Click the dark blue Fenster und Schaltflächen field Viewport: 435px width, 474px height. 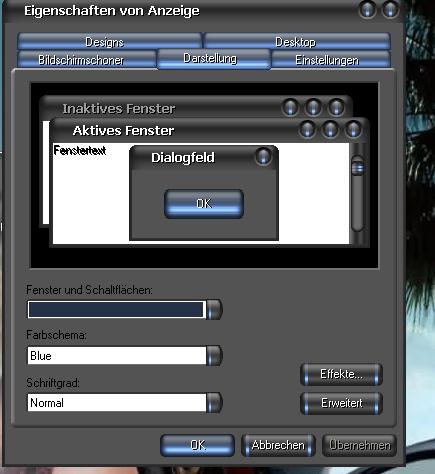(116, 310)
